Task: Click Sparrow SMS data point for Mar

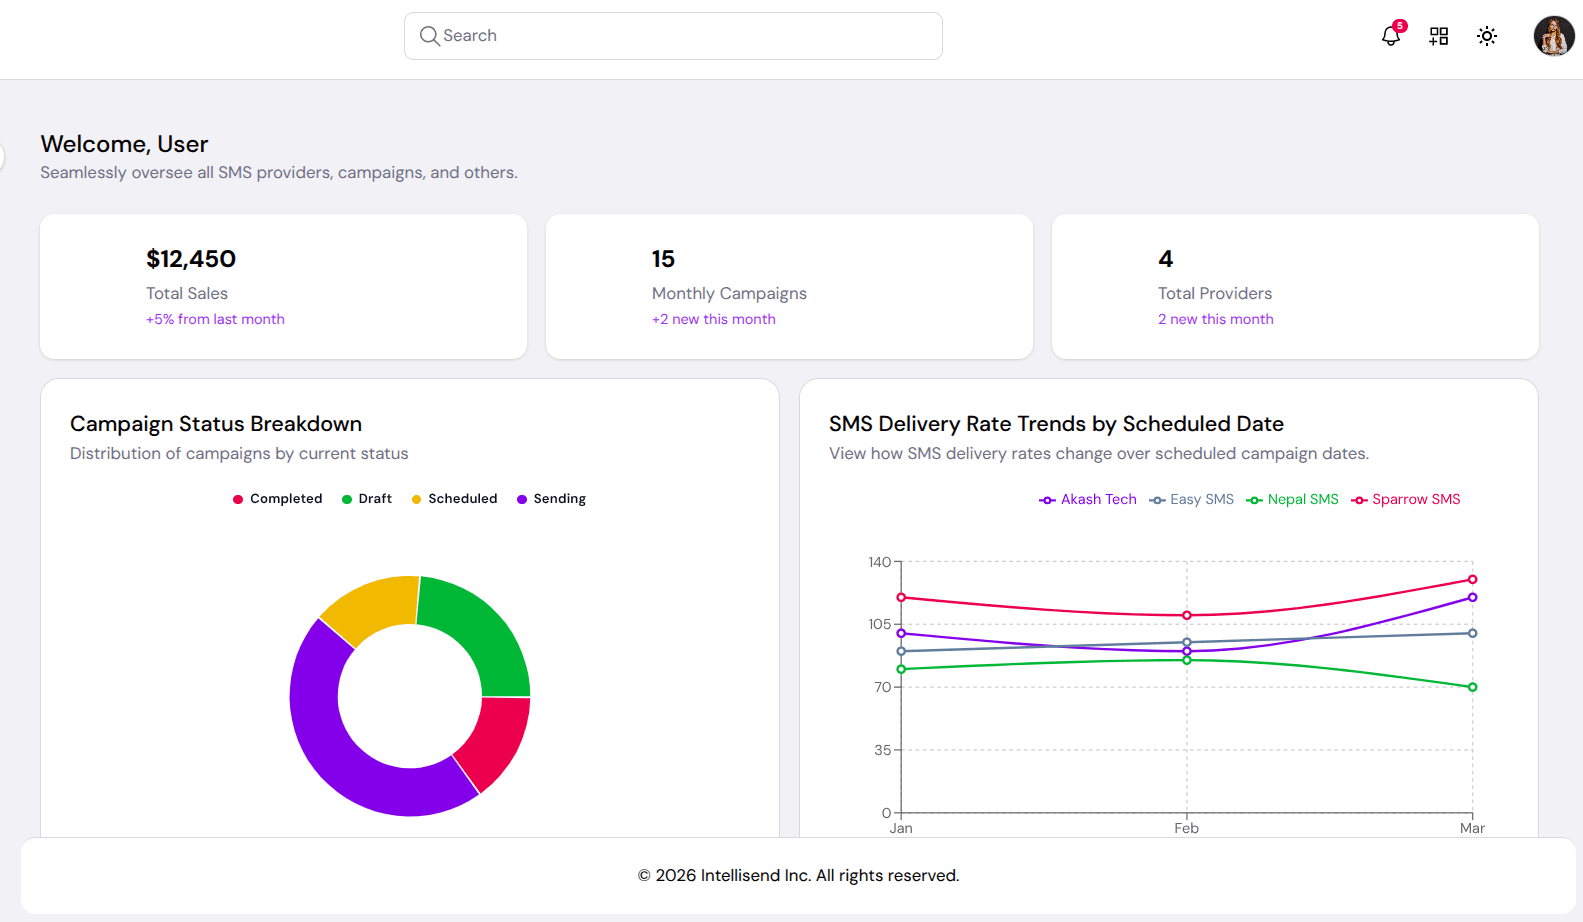Action: (x=1472, y=580)
